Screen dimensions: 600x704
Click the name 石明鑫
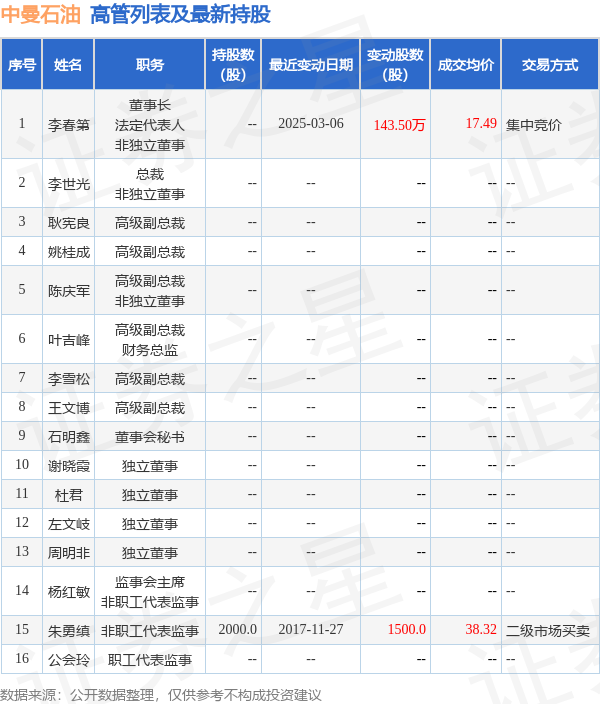pos(69,437)
